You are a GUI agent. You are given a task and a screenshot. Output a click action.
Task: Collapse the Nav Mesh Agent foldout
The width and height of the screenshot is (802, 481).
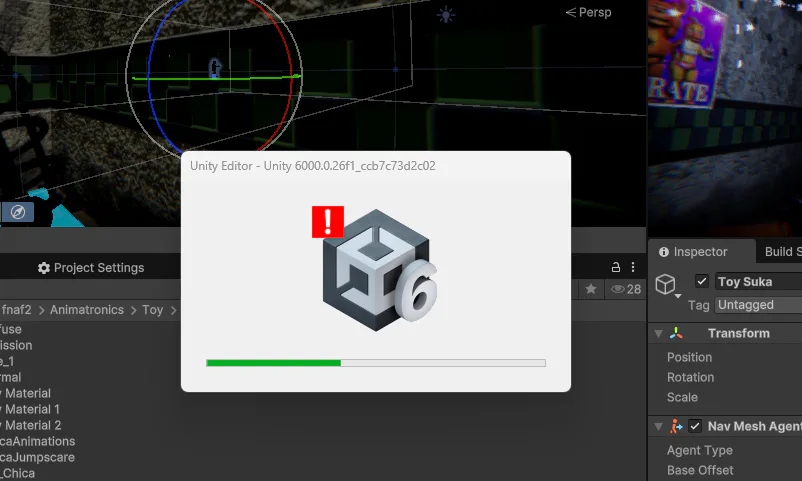659,426
